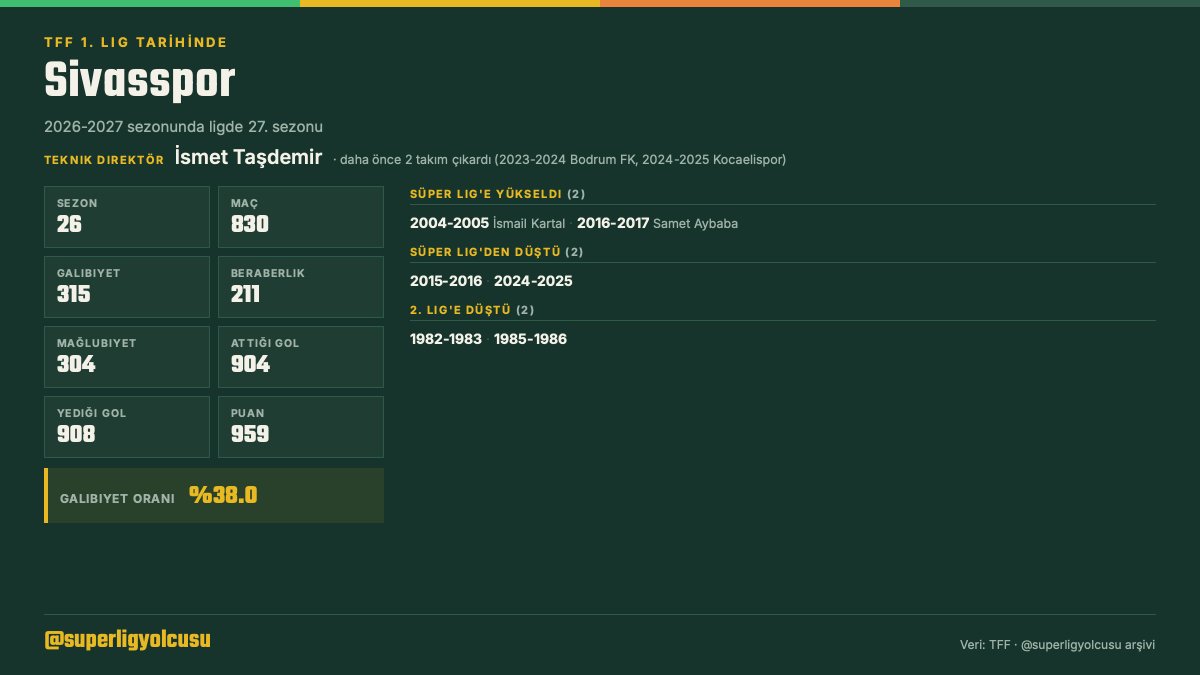Click the GALİBİYET ORANI %38.0 bar
Image resolution: width=1200 pixels, height=675 pixels.
click(214, 495)
